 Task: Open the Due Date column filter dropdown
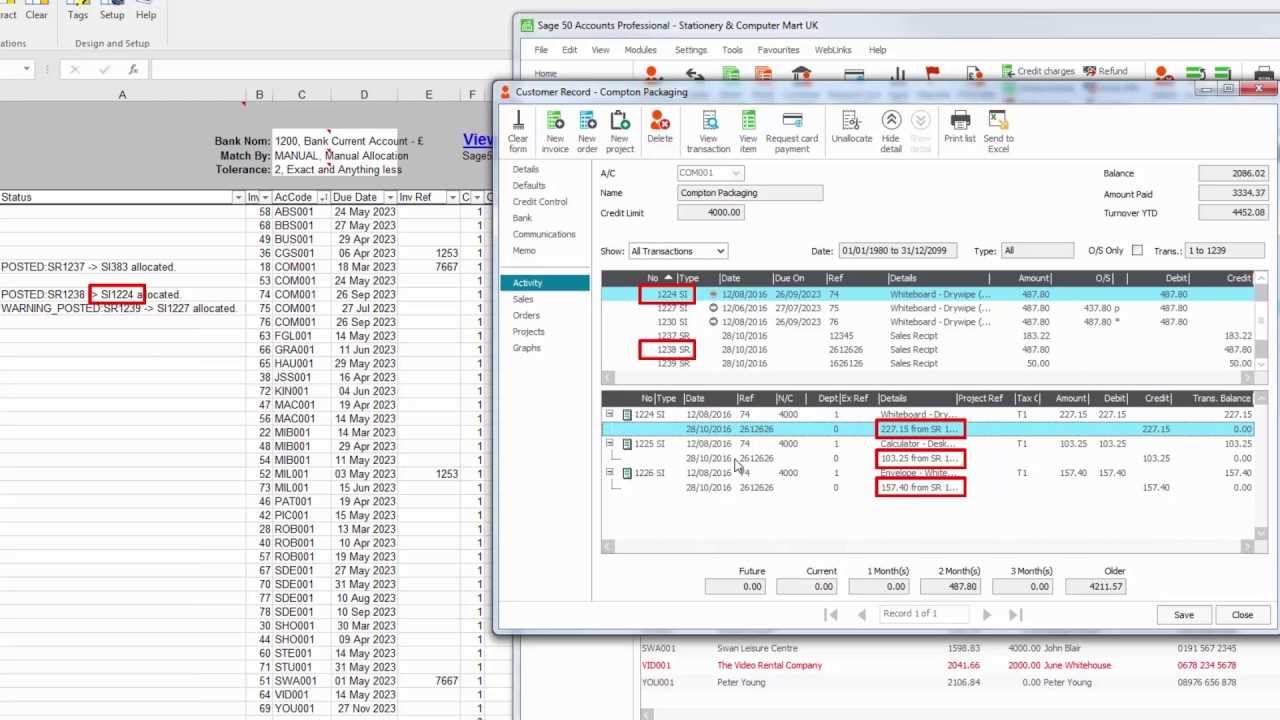click(388, 197)
